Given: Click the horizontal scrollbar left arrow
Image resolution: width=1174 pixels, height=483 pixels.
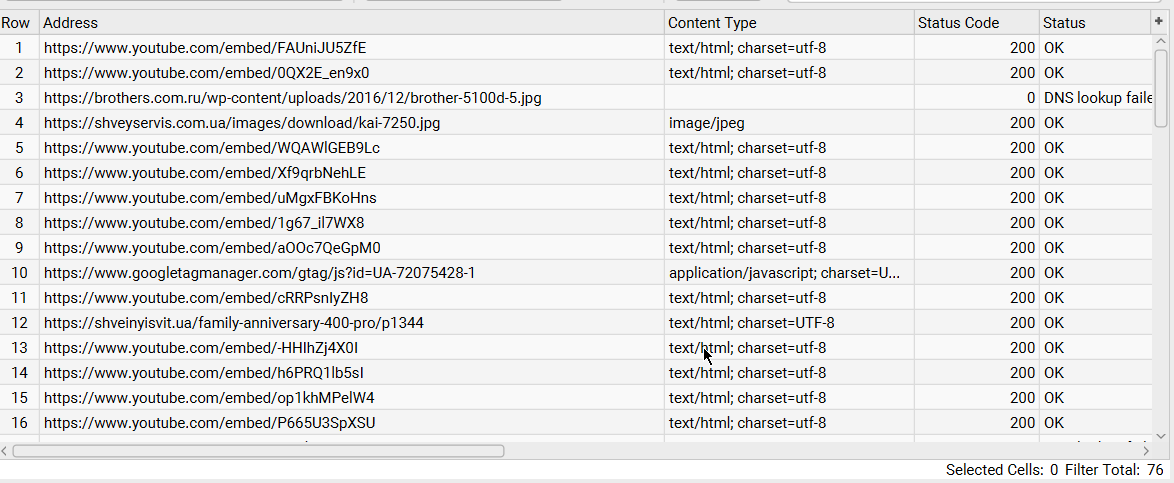Looking at the screenshot, I should 6,451.
